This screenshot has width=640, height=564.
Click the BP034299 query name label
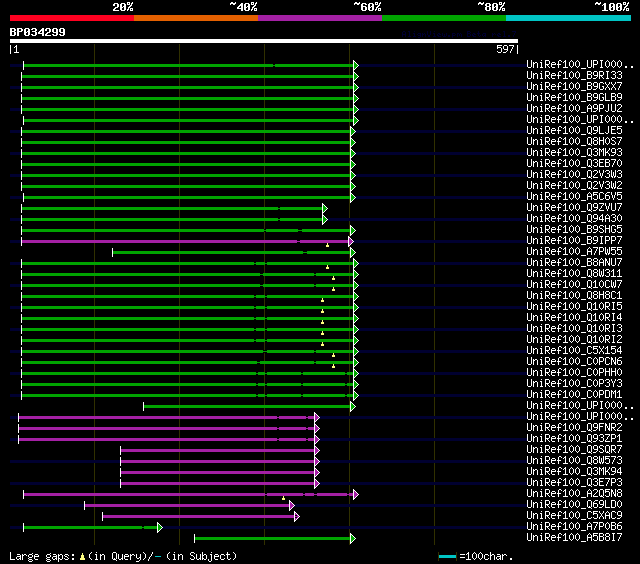click(37, 31)
